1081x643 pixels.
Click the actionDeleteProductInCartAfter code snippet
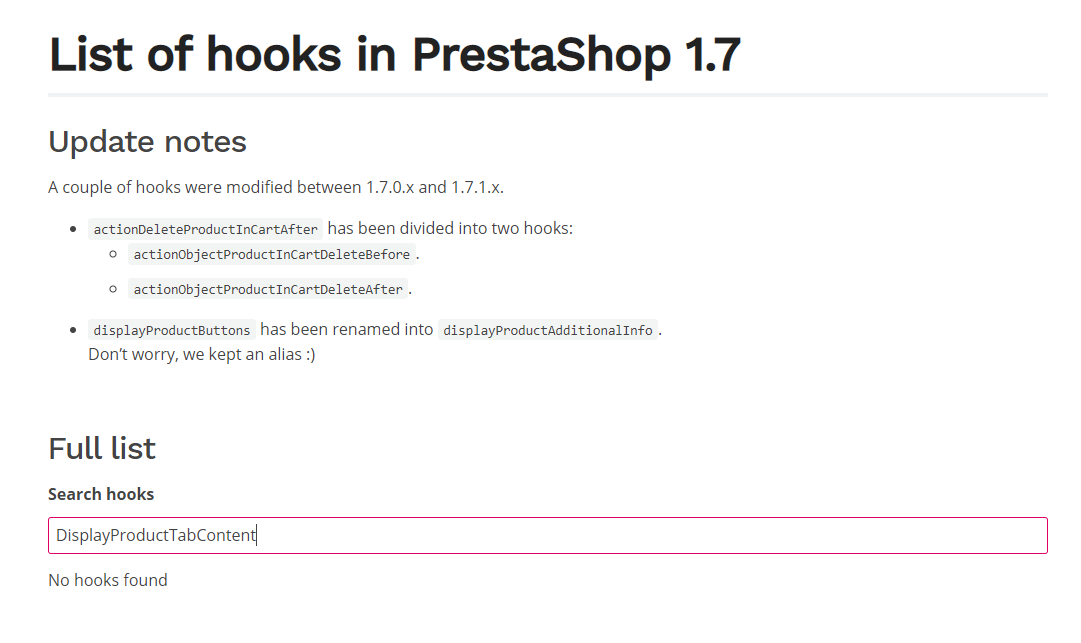point(205,229)
